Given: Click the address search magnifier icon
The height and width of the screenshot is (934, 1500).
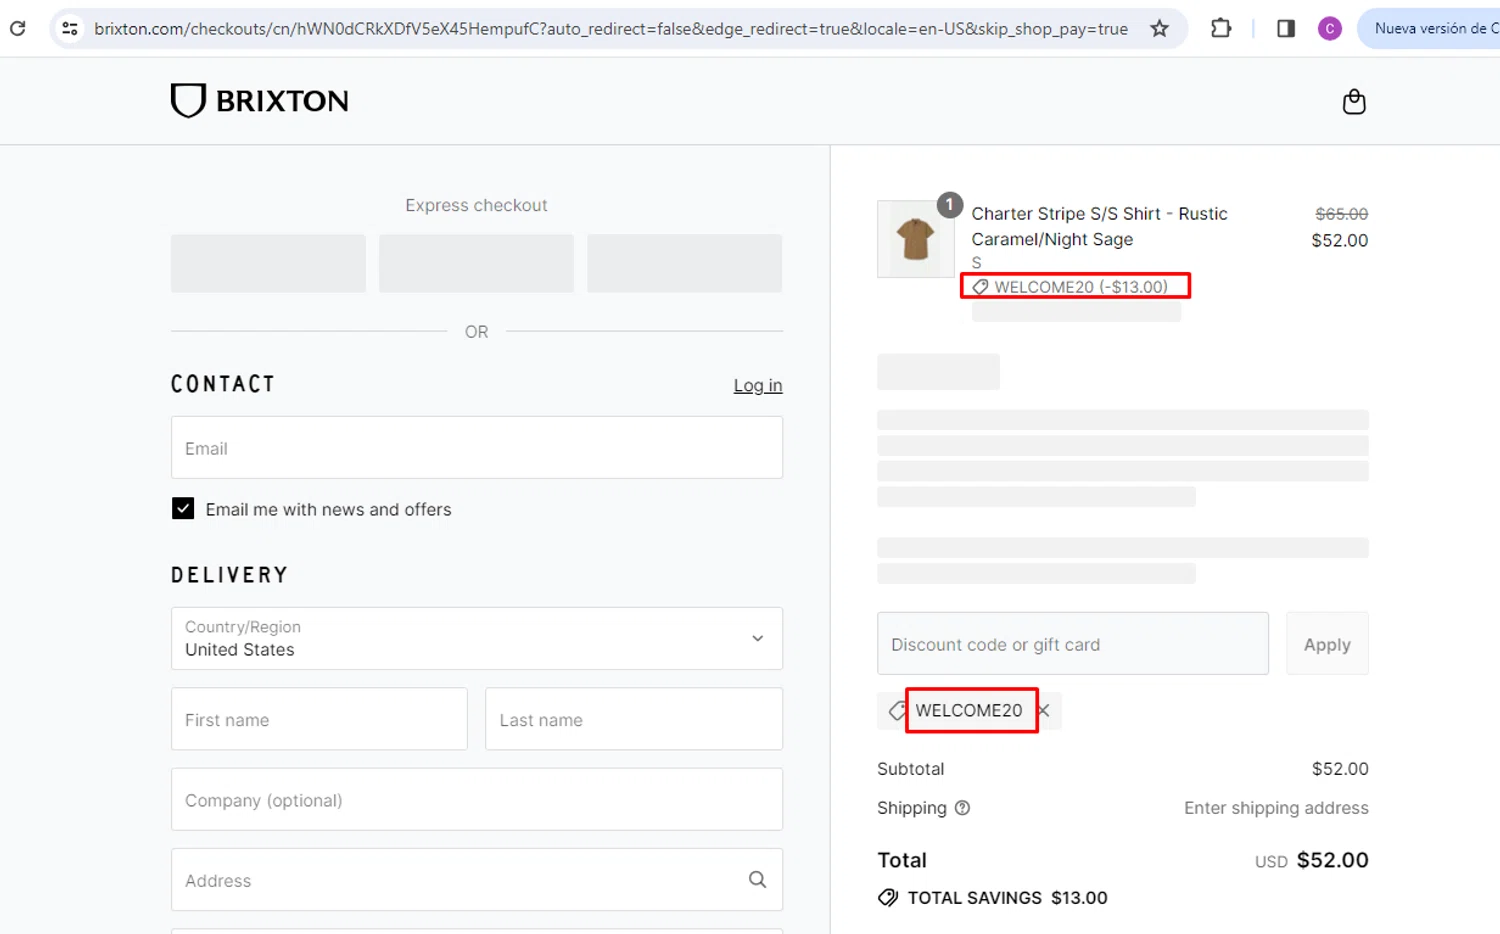Looking at the screenshot, I should click(757, 880).
